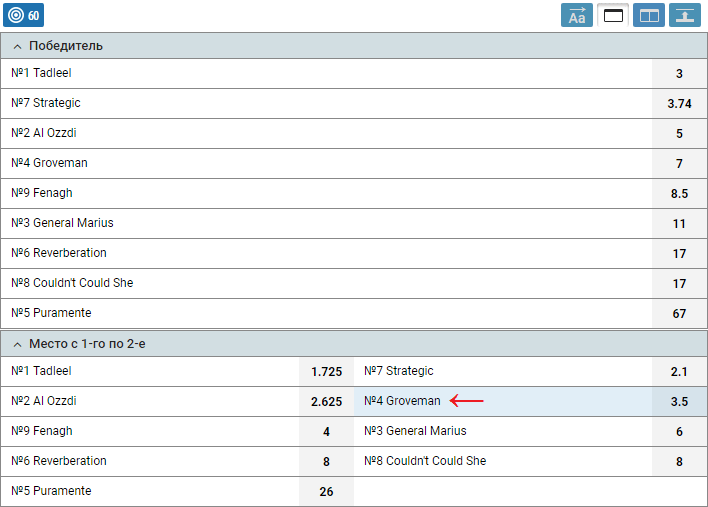This screenshot has height=507, width=708.
Task: Click №7 Strategic name in winner list
Action: (46, 103)
